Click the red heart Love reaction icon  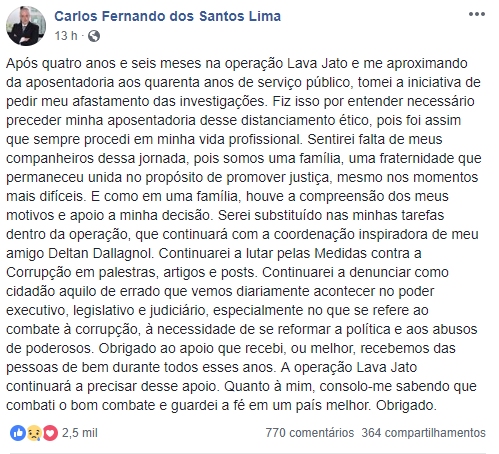[50, 433]
